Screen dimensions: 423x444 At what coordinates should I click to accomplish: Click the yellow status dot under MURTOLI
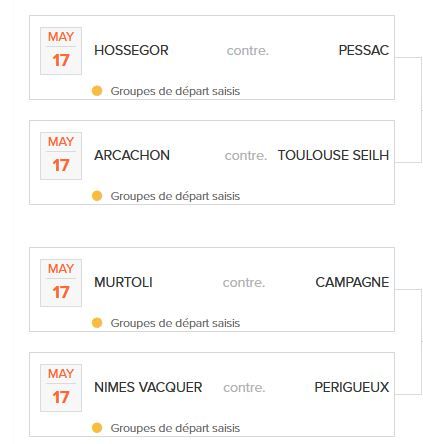[x=97, y=323]
